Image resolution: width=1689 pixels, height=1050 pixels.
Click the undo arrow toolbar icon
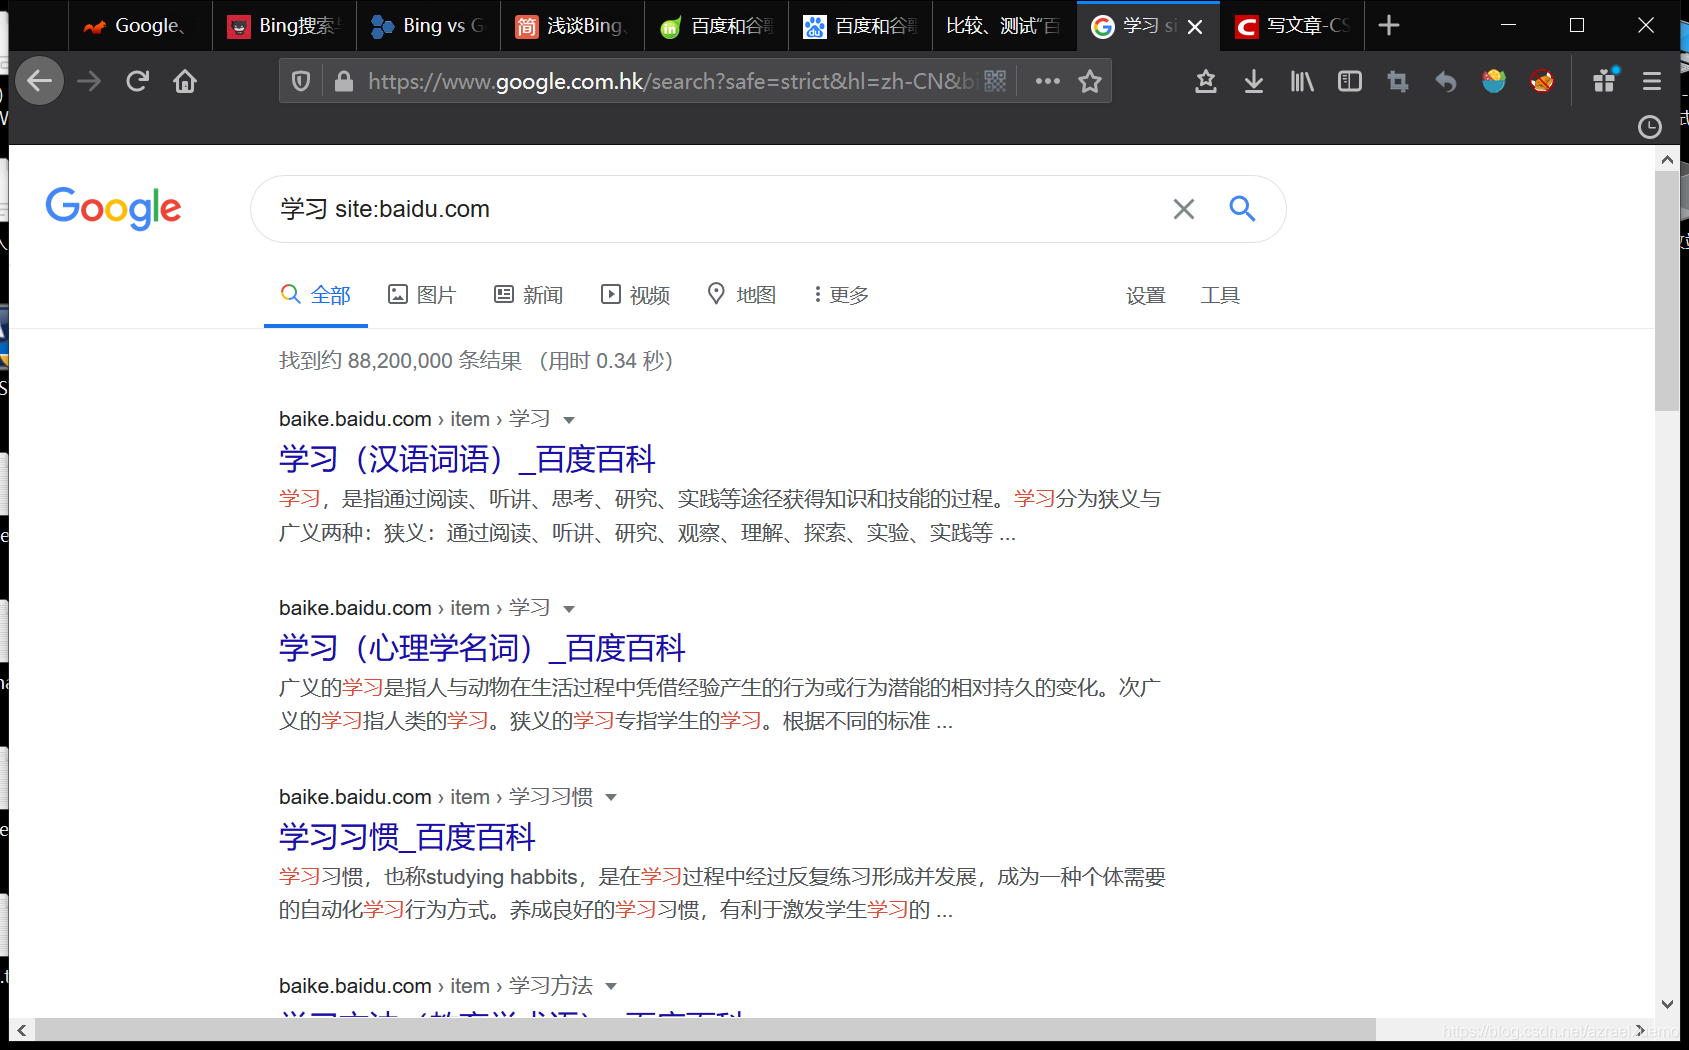point(1446,81)
